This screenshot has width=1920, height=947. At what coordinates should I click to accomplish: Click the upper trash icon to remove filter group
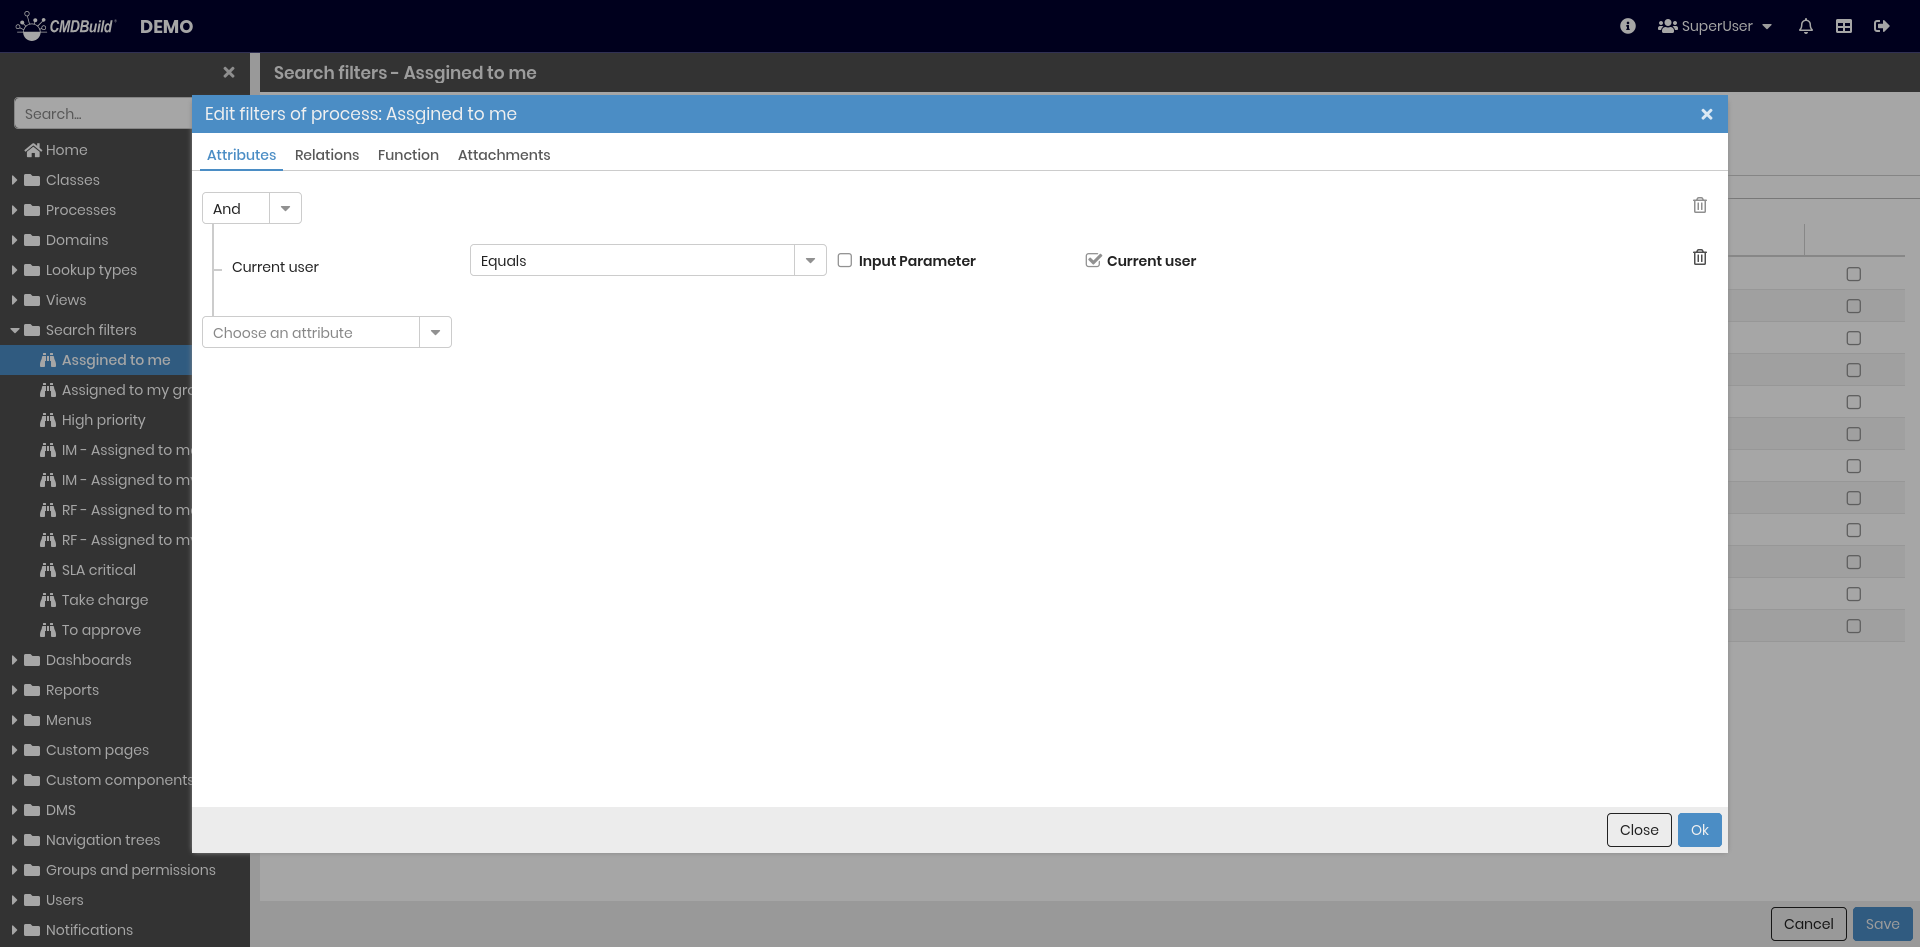click(1699, 205)
